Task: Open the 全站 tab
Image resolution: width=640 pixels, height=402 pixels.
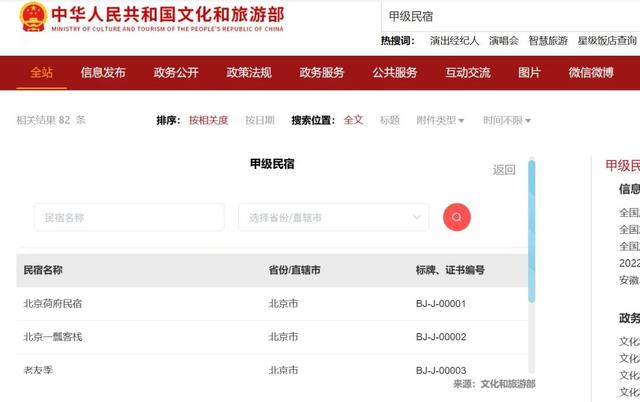Action: click(42, 73)
